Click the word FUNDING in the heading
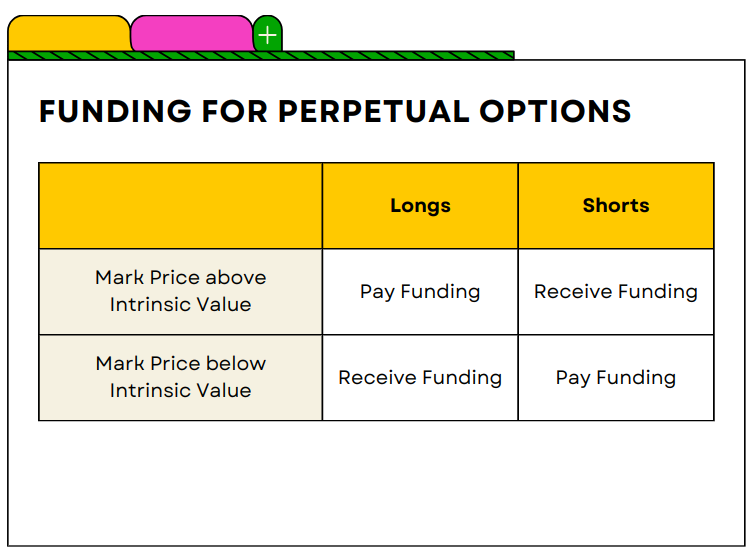This screenshot has height=554, width=752. (x=116, y=111)
